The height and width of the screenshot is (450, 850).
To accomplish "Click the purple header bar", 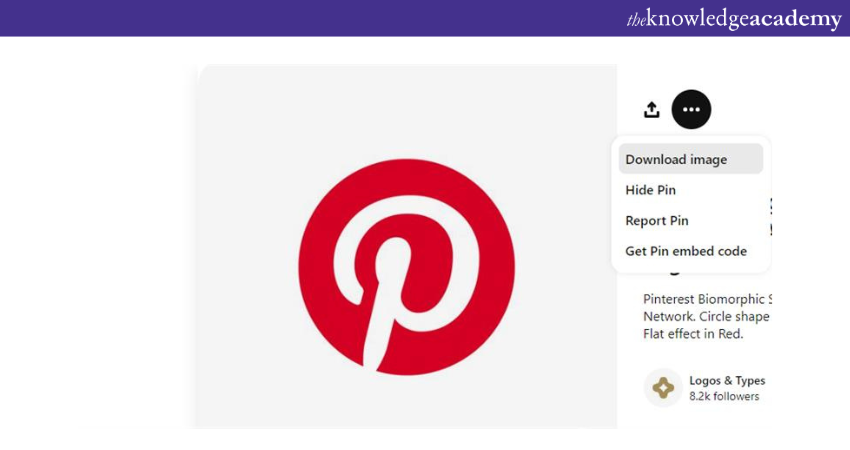I will pos(300,18).
